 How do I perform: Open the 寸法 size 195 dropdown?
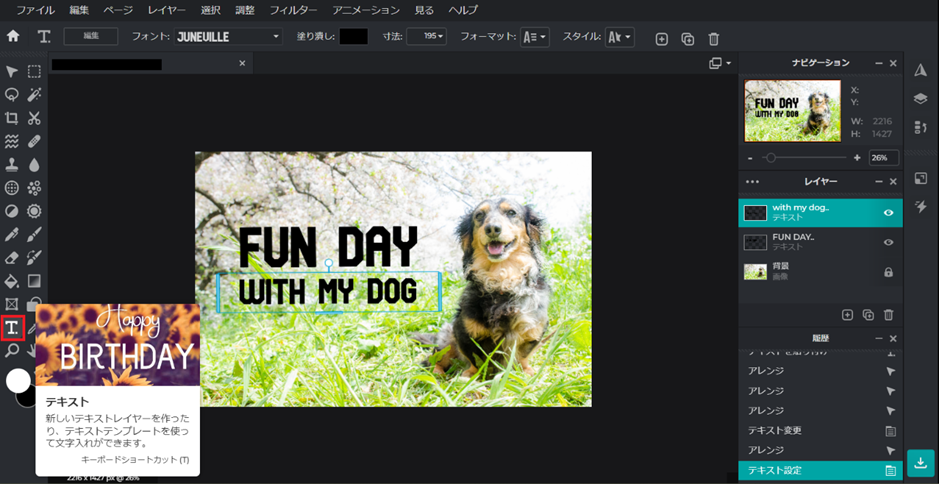[x=426, y=37]
